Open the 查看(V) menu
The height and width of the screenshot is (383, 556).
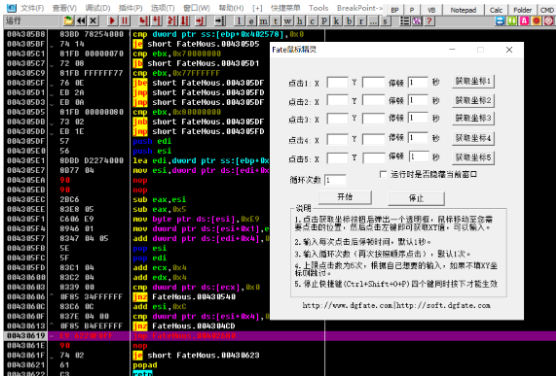click(x=64, y=8)
